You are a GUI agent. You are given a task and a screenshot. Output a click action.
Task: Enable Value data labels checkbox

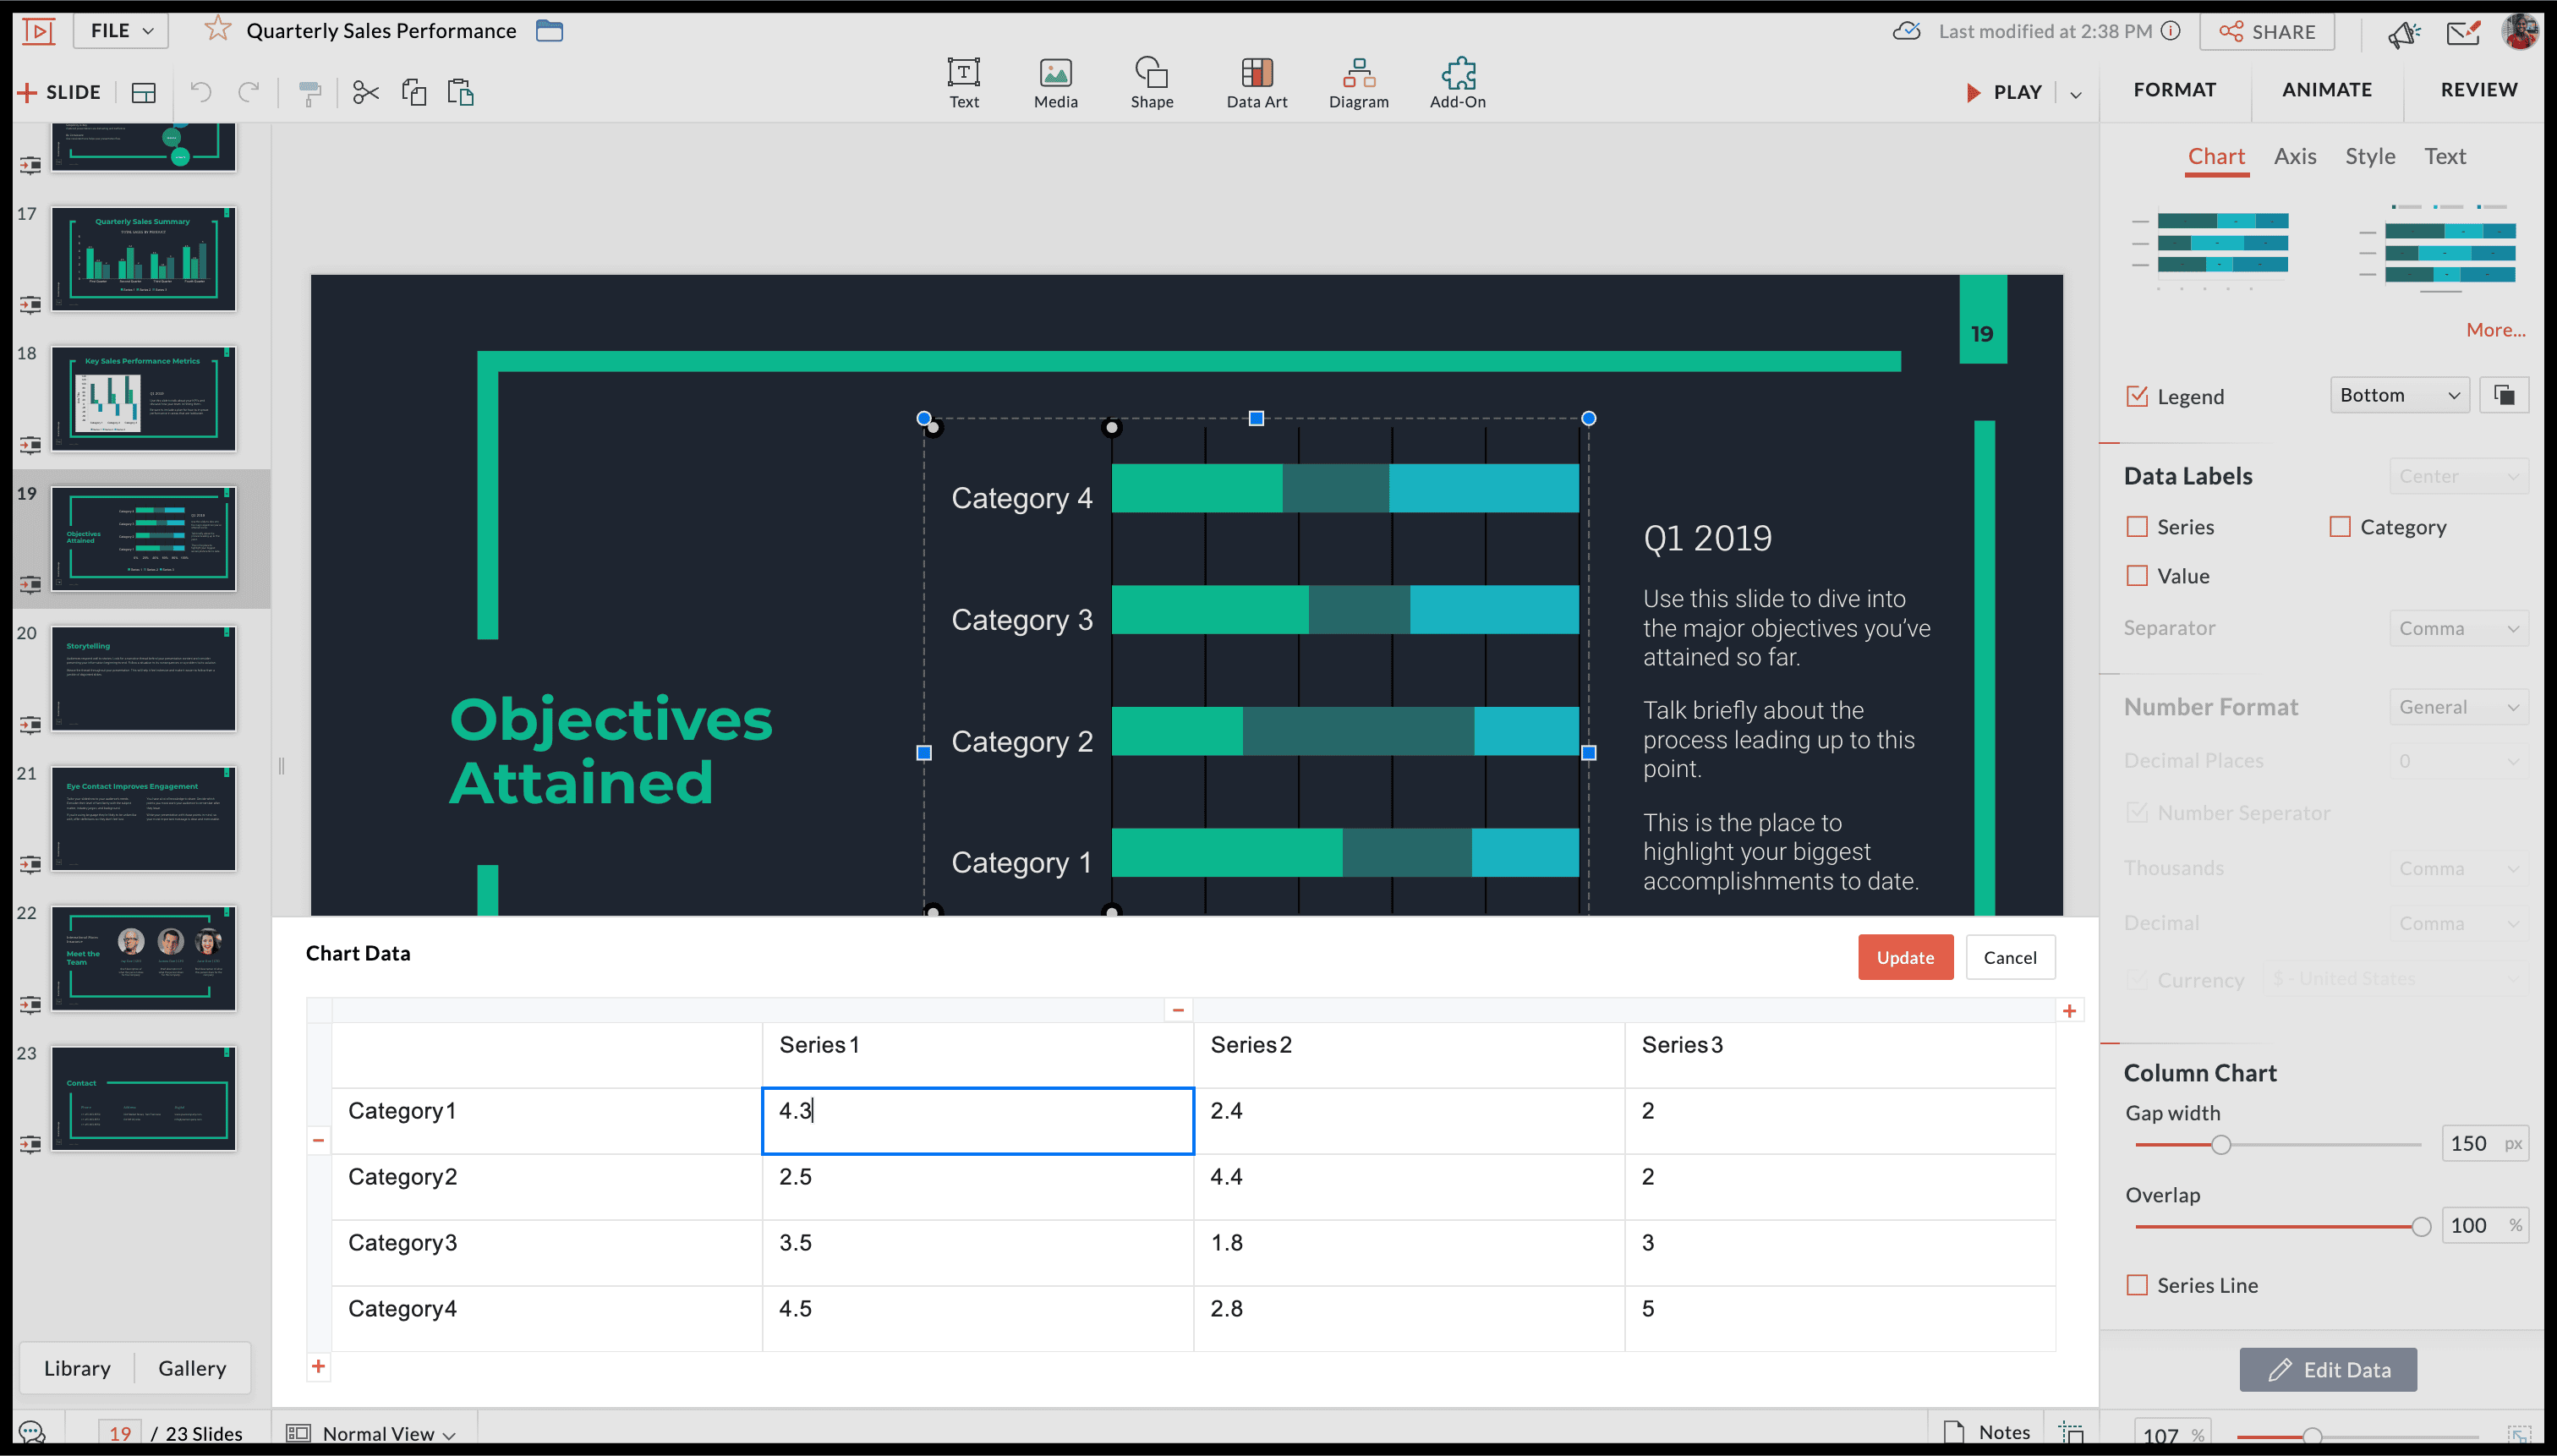point(2137,575)
